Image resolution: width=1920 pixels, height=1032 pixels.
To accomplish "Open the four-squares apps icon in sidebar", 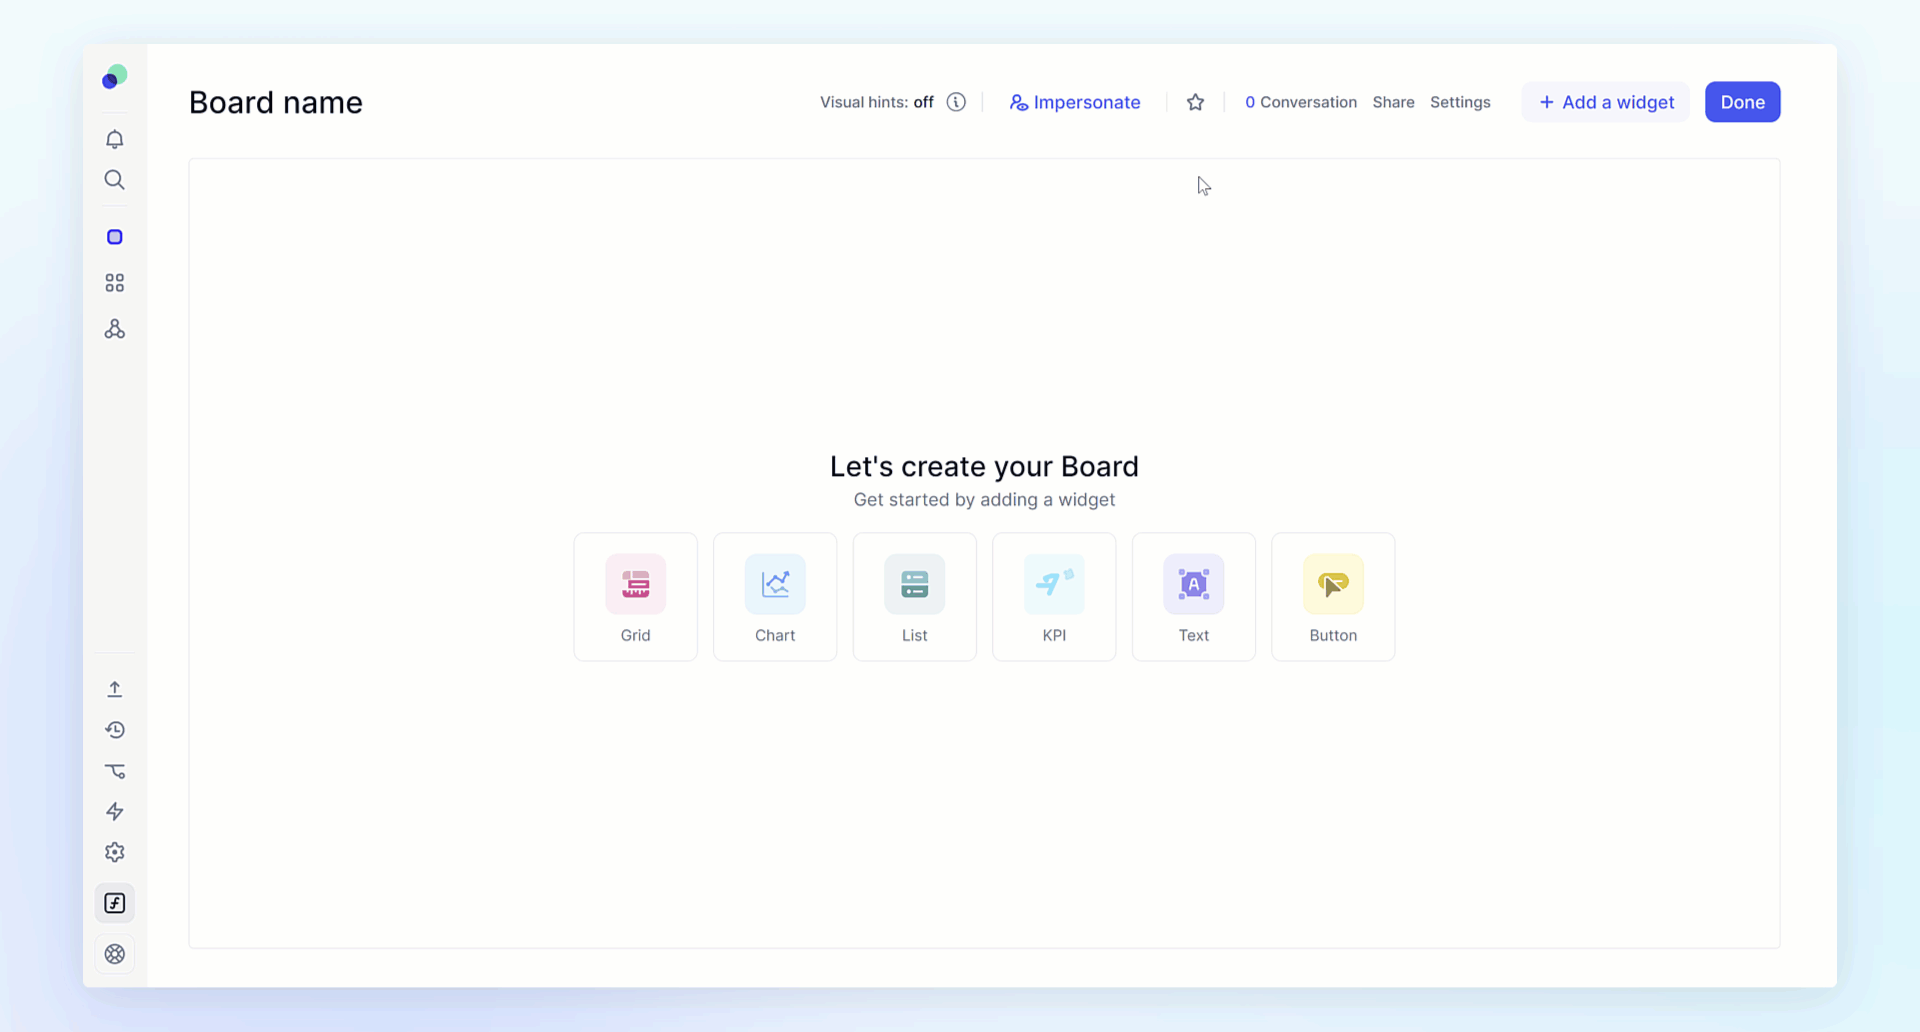I will 115,283.
